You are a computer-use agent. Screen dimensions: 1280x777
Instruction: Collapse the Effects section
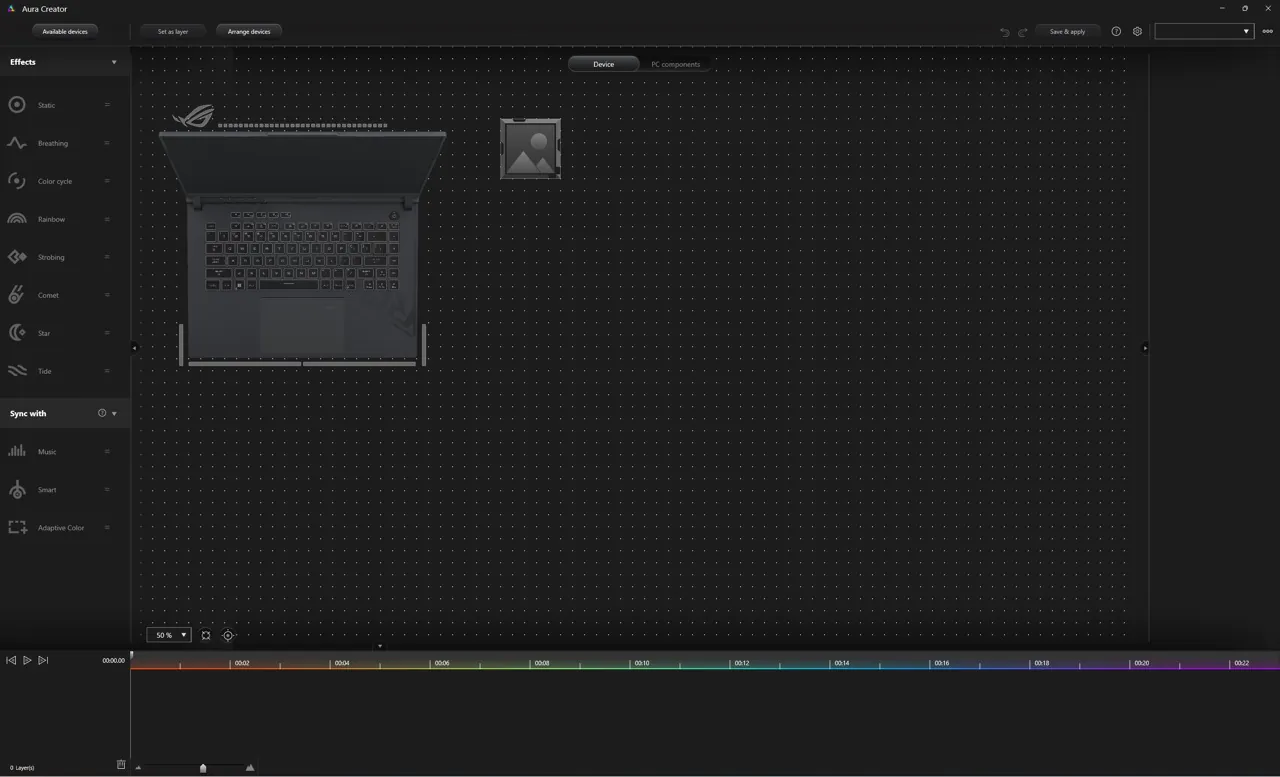pos(114,62)
